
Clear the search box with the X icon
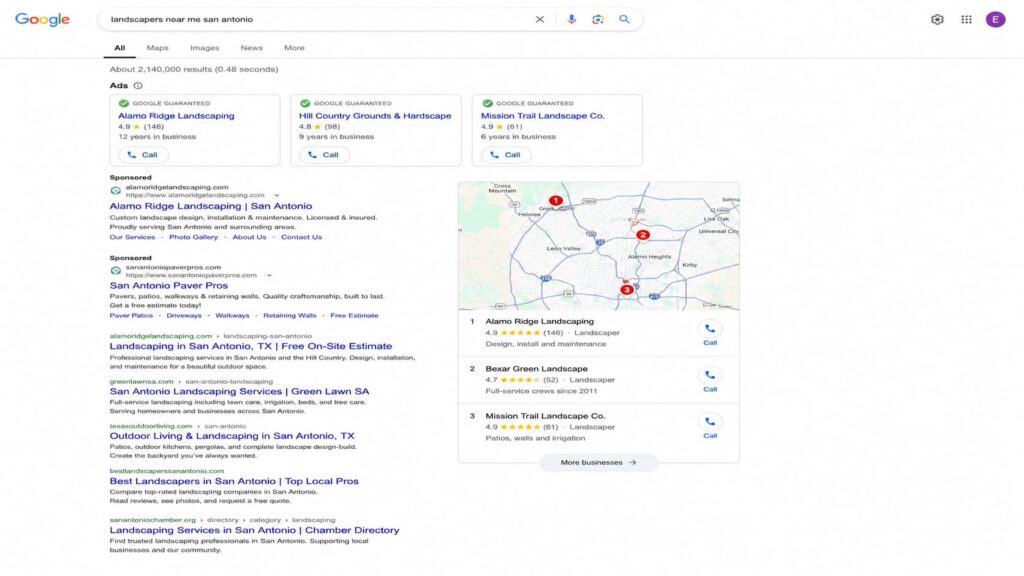(539, 20)
